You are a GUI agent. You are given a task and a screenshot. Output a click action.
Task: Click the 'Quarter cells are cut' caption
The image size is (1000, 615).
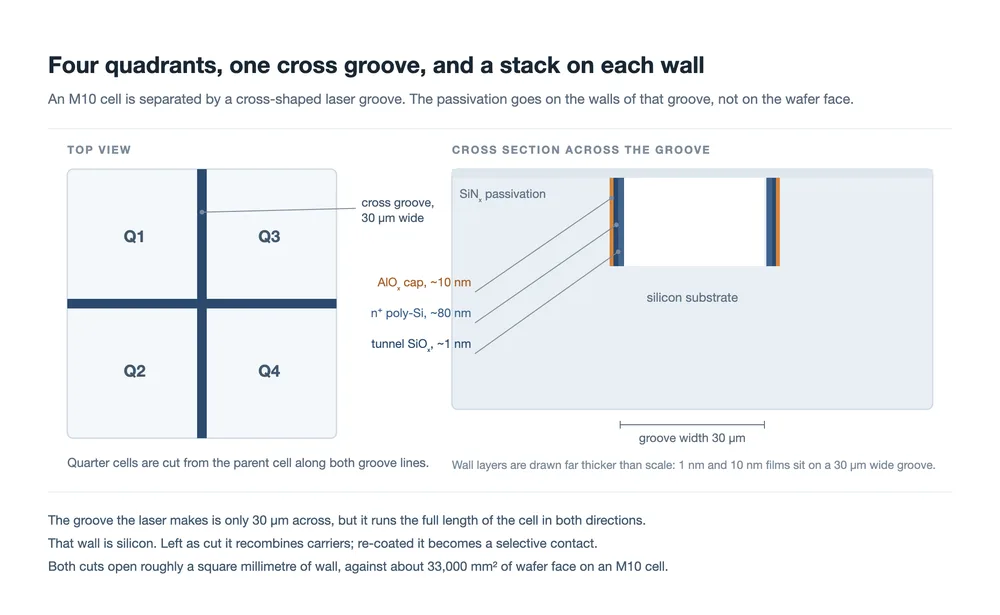pos(248,463)
